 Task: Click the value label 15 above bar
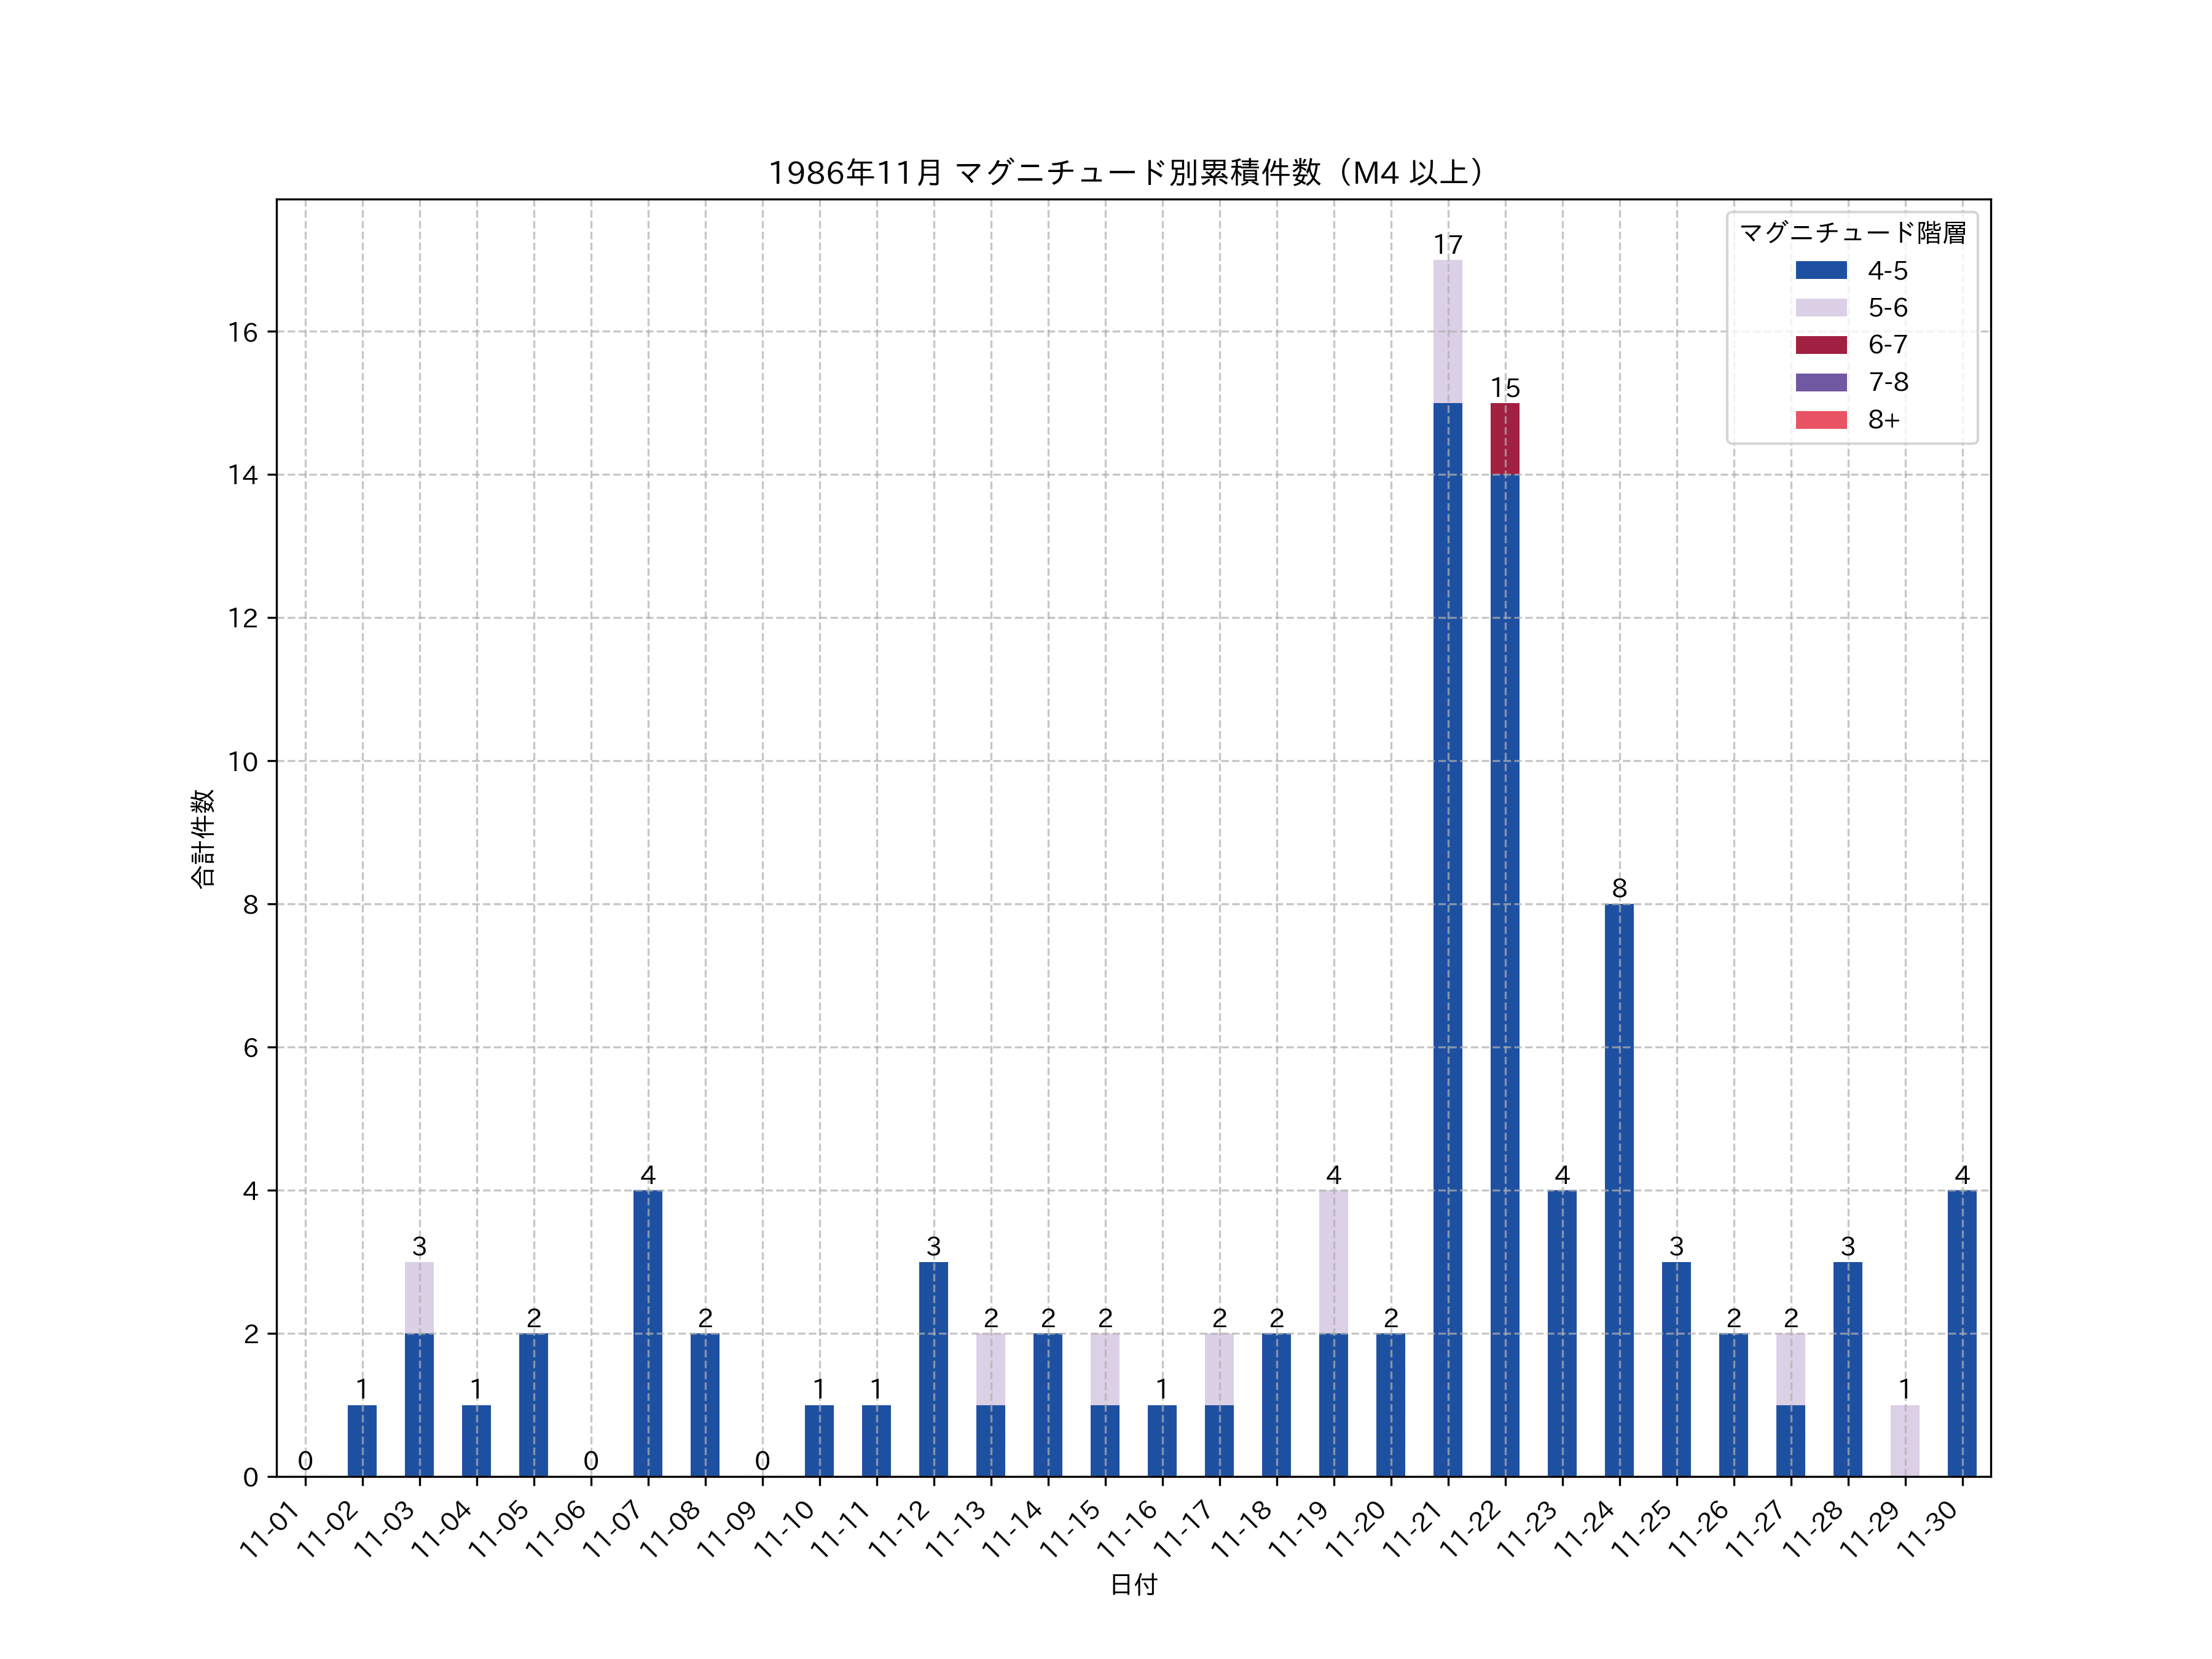click(1504, 388)
